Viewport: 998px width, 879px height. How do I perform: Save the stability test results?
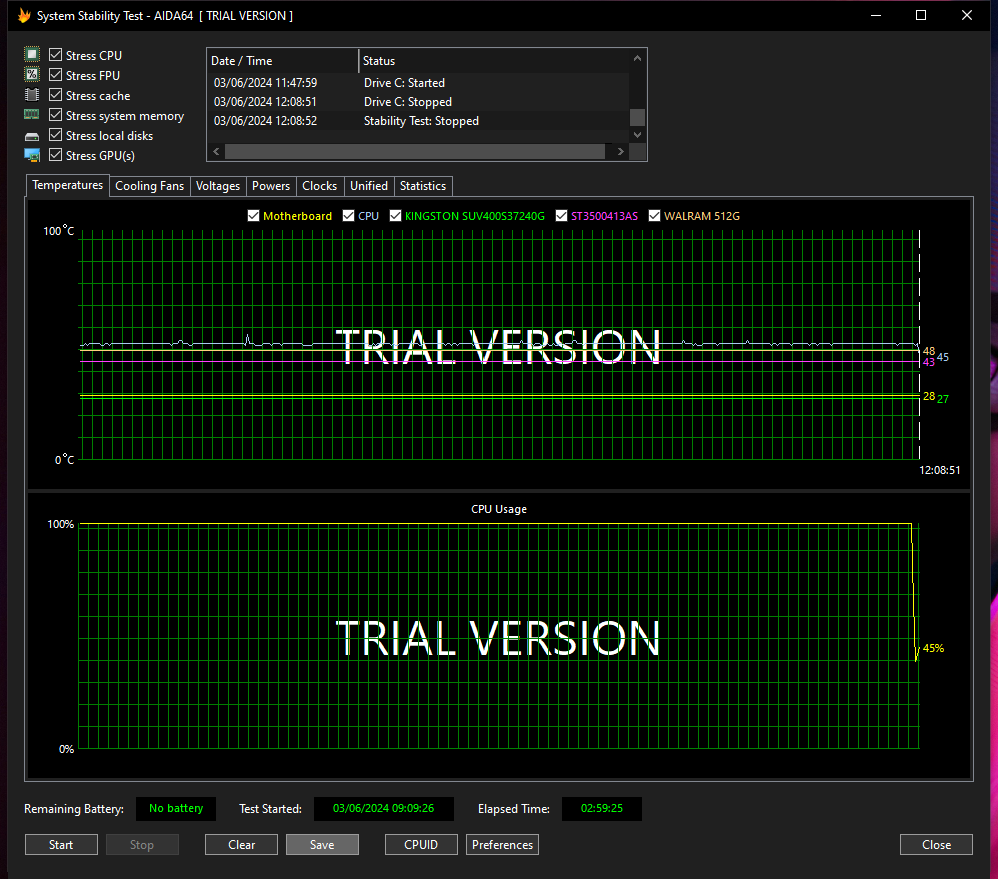(322, 845)
